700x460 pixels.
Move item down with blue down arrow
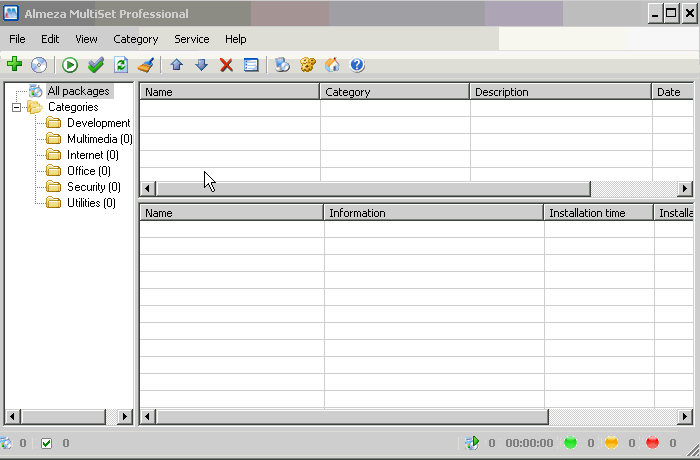[202, 65]
